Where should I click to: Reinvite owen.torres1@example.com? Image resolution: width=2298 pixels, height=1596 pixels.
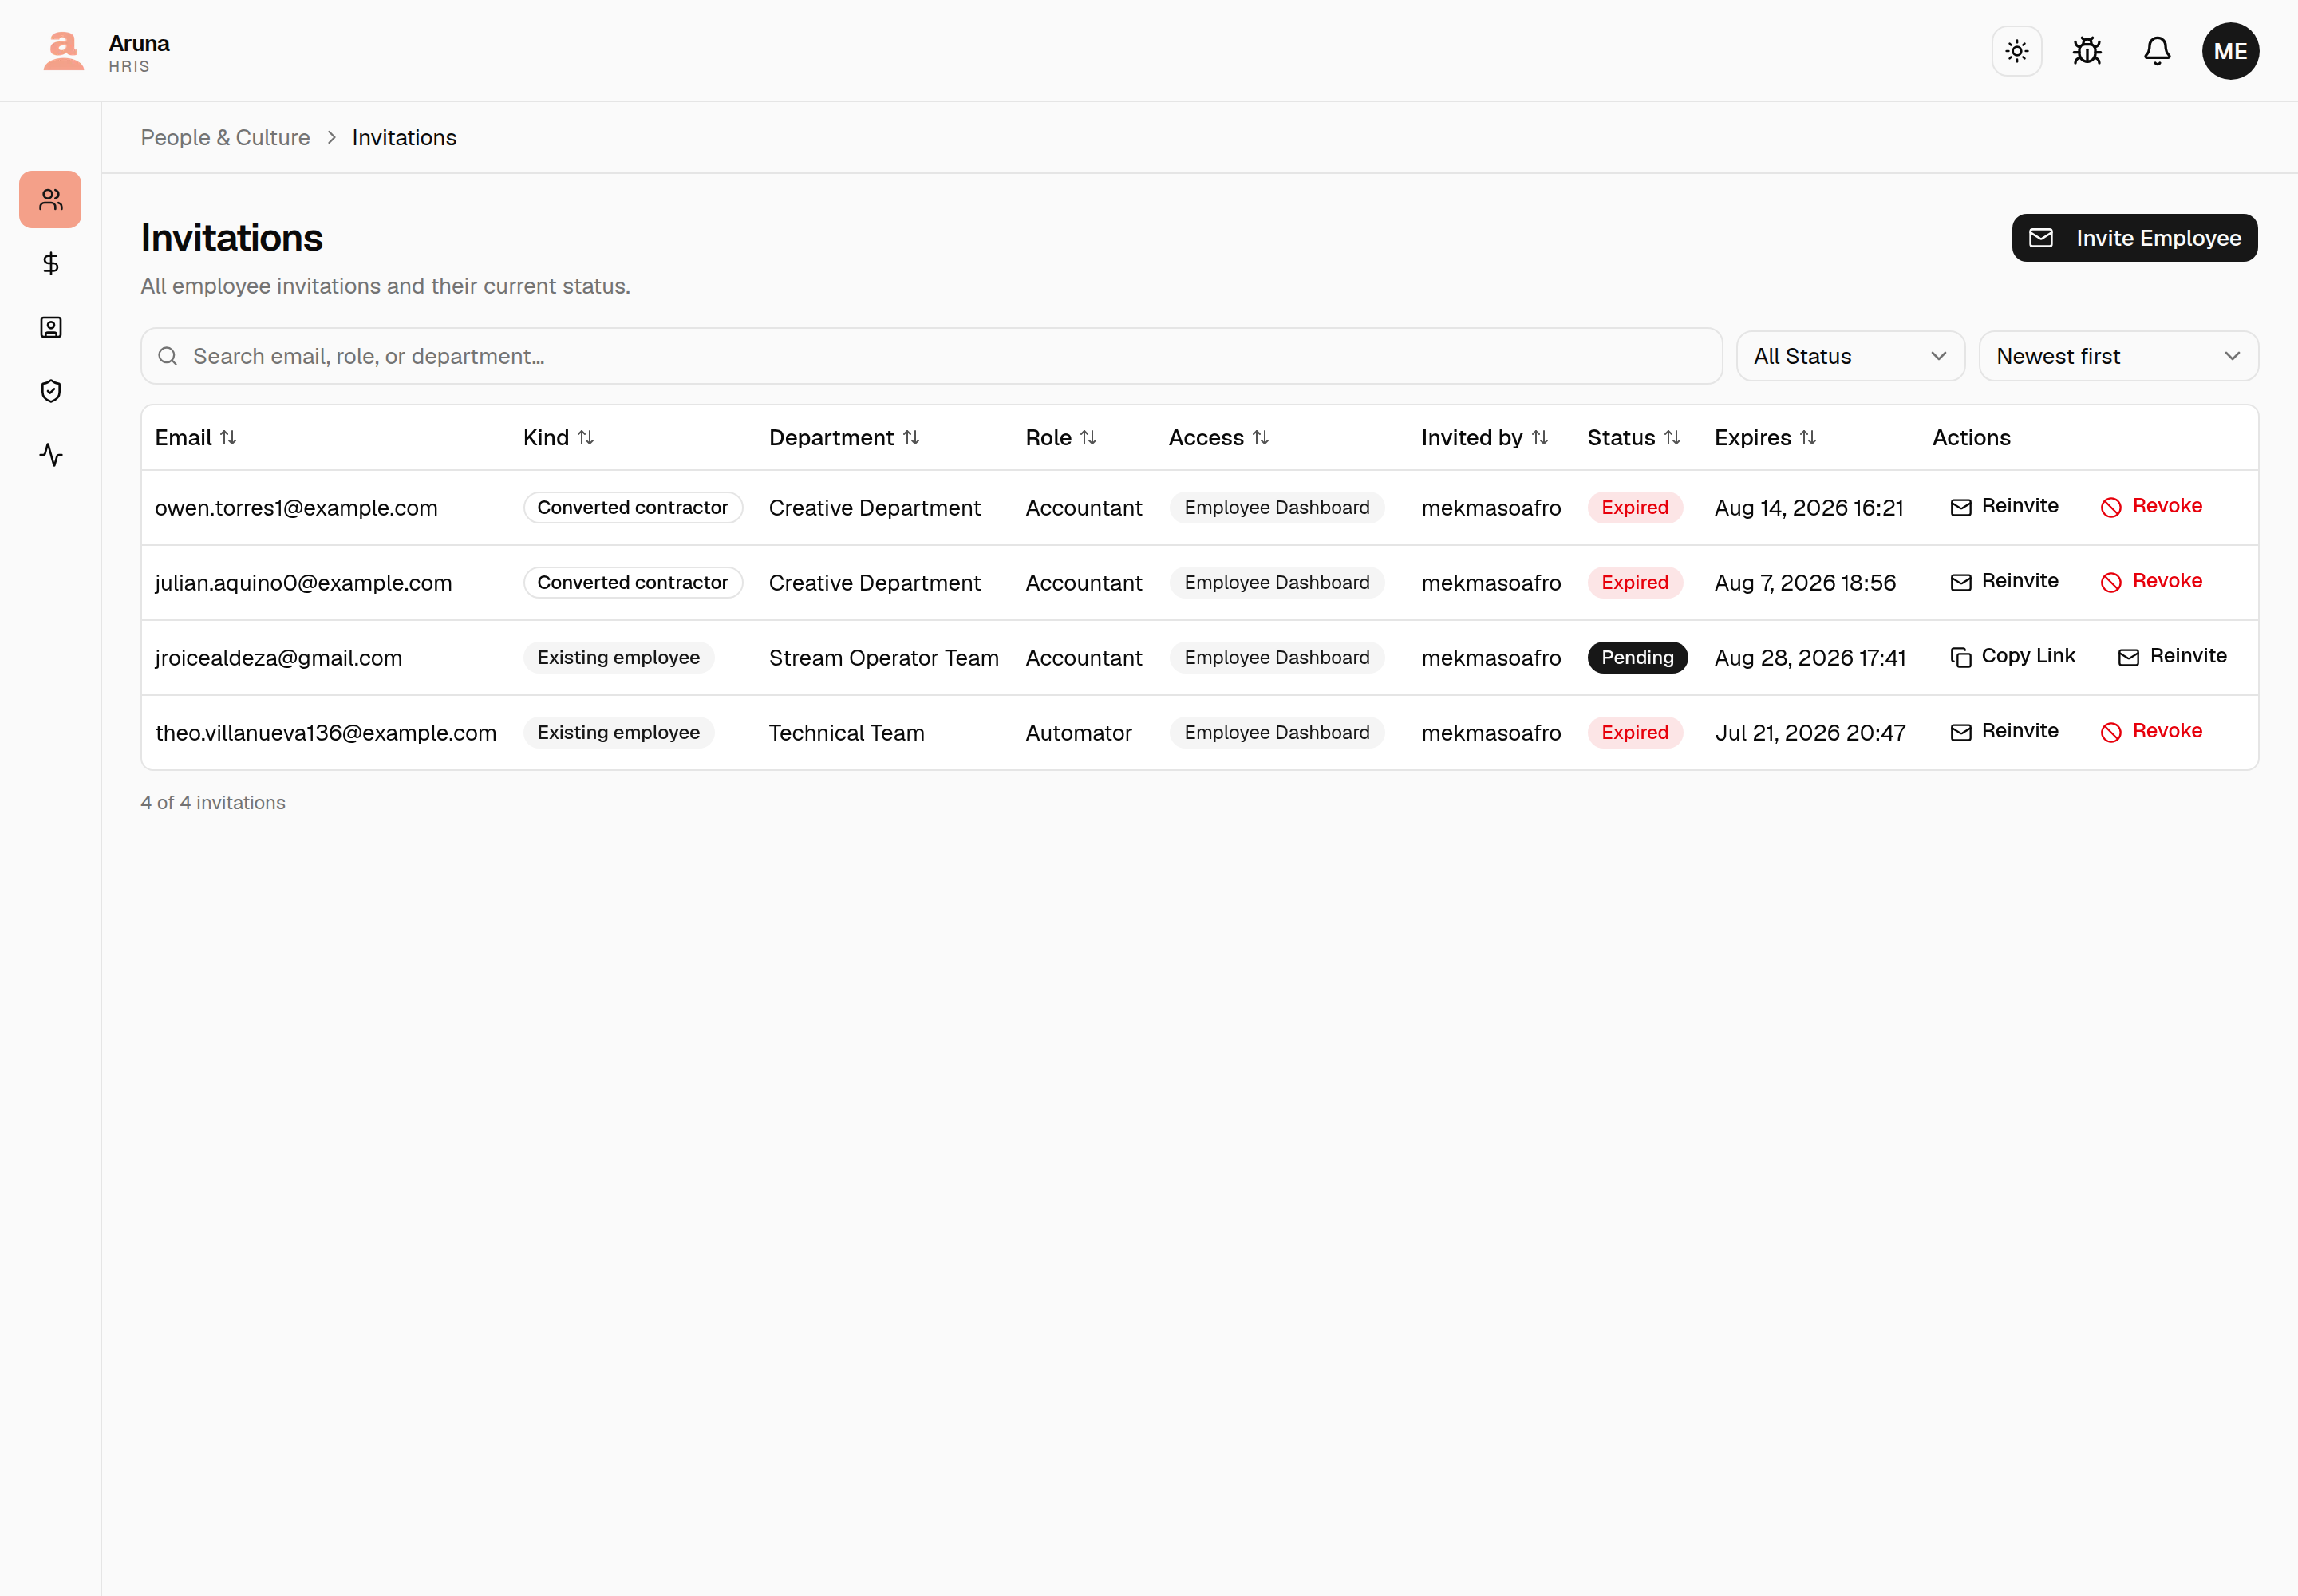pos(2004,506)
